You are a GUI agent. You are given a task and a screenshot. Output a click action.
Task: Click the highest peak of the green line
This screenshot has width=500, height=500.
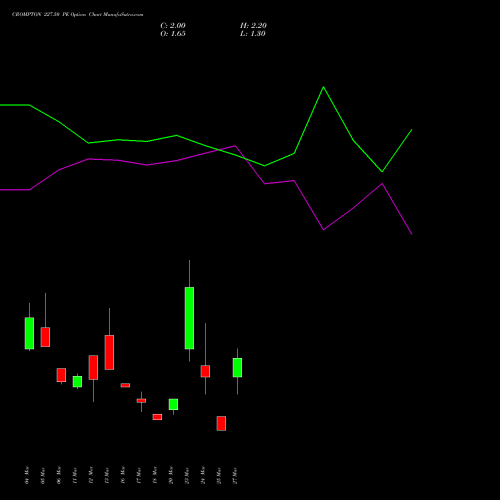coord(323,87)
